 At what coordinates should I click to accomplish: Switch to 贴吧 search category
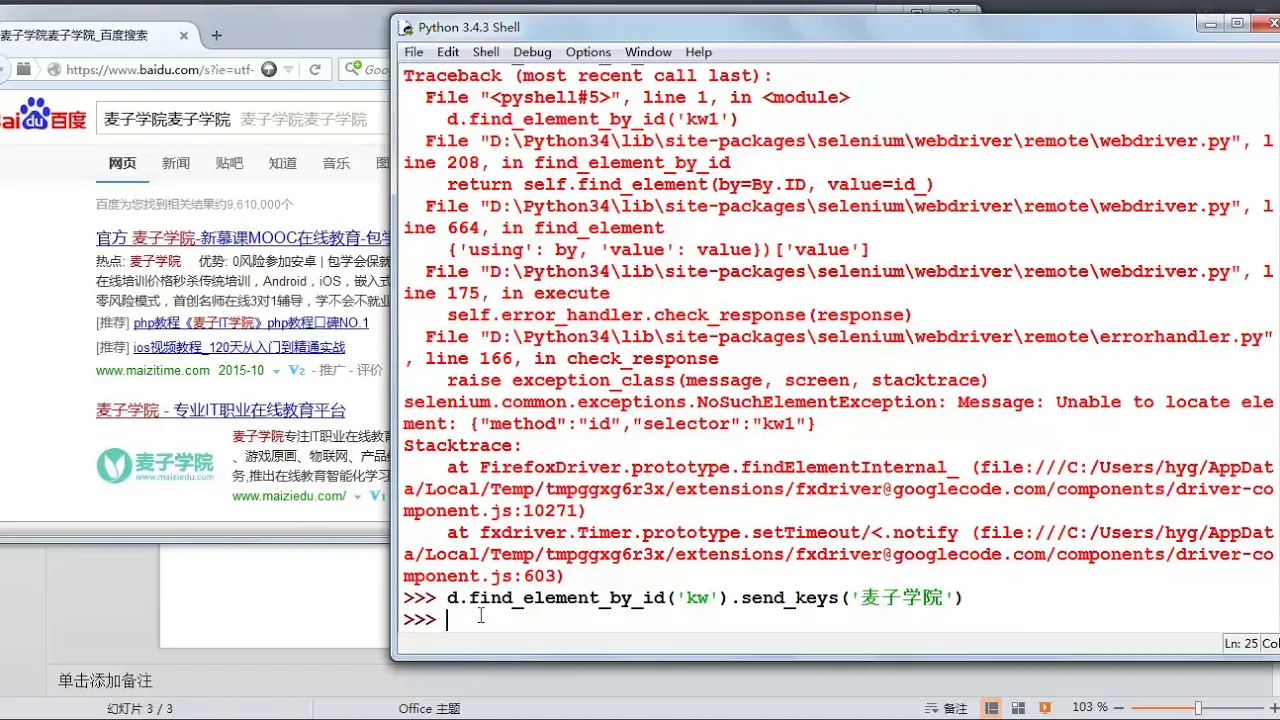tap(229, 163)
